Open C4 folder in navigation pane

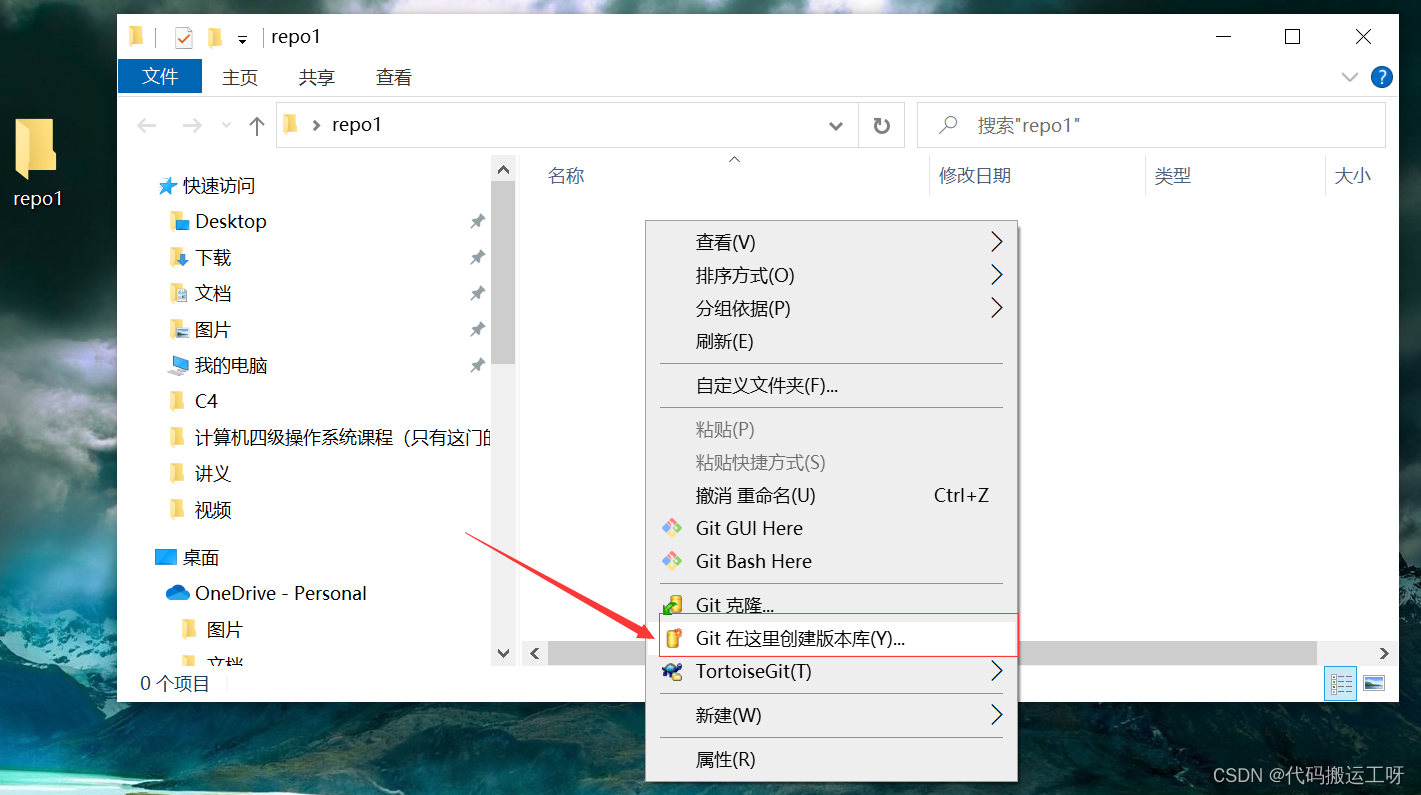click(x=206, y=401)
